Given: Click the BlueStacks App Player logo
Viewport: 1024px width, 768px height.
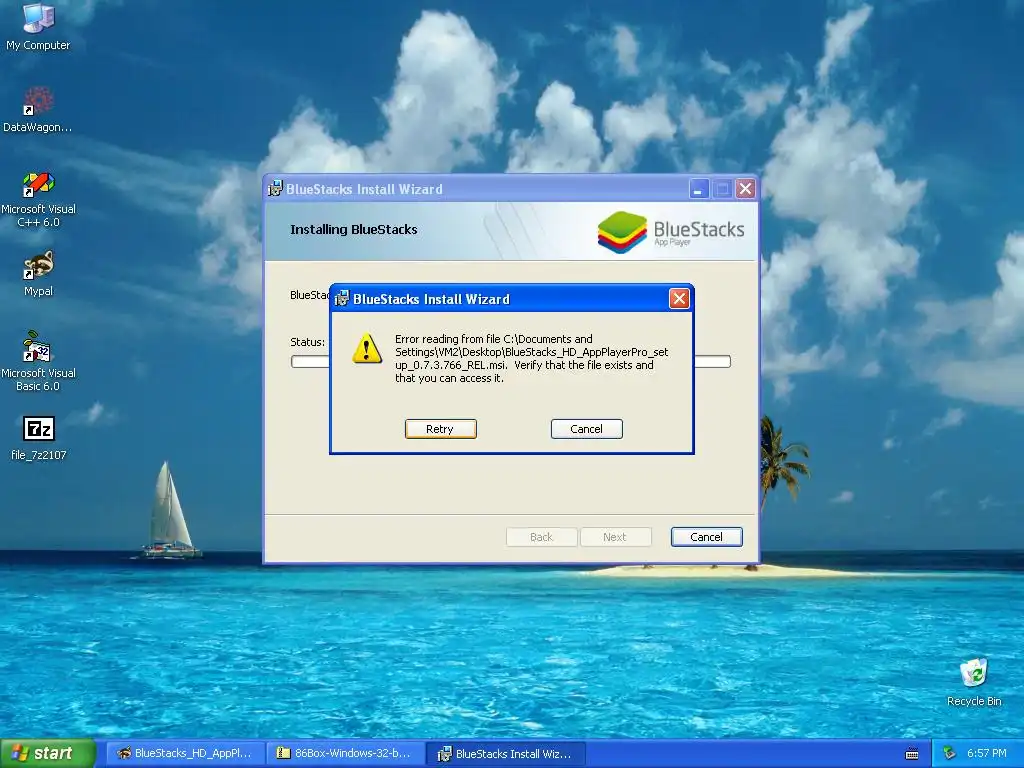Looking at the screenshot, I should (671, 232).
